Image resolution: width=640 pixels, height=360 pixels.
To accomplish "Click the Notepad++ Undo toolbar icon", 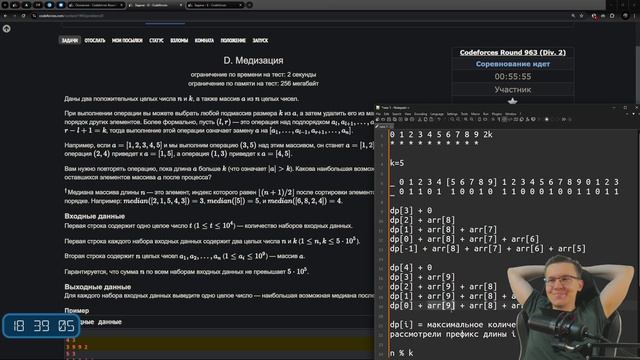I will click(439, 119).
